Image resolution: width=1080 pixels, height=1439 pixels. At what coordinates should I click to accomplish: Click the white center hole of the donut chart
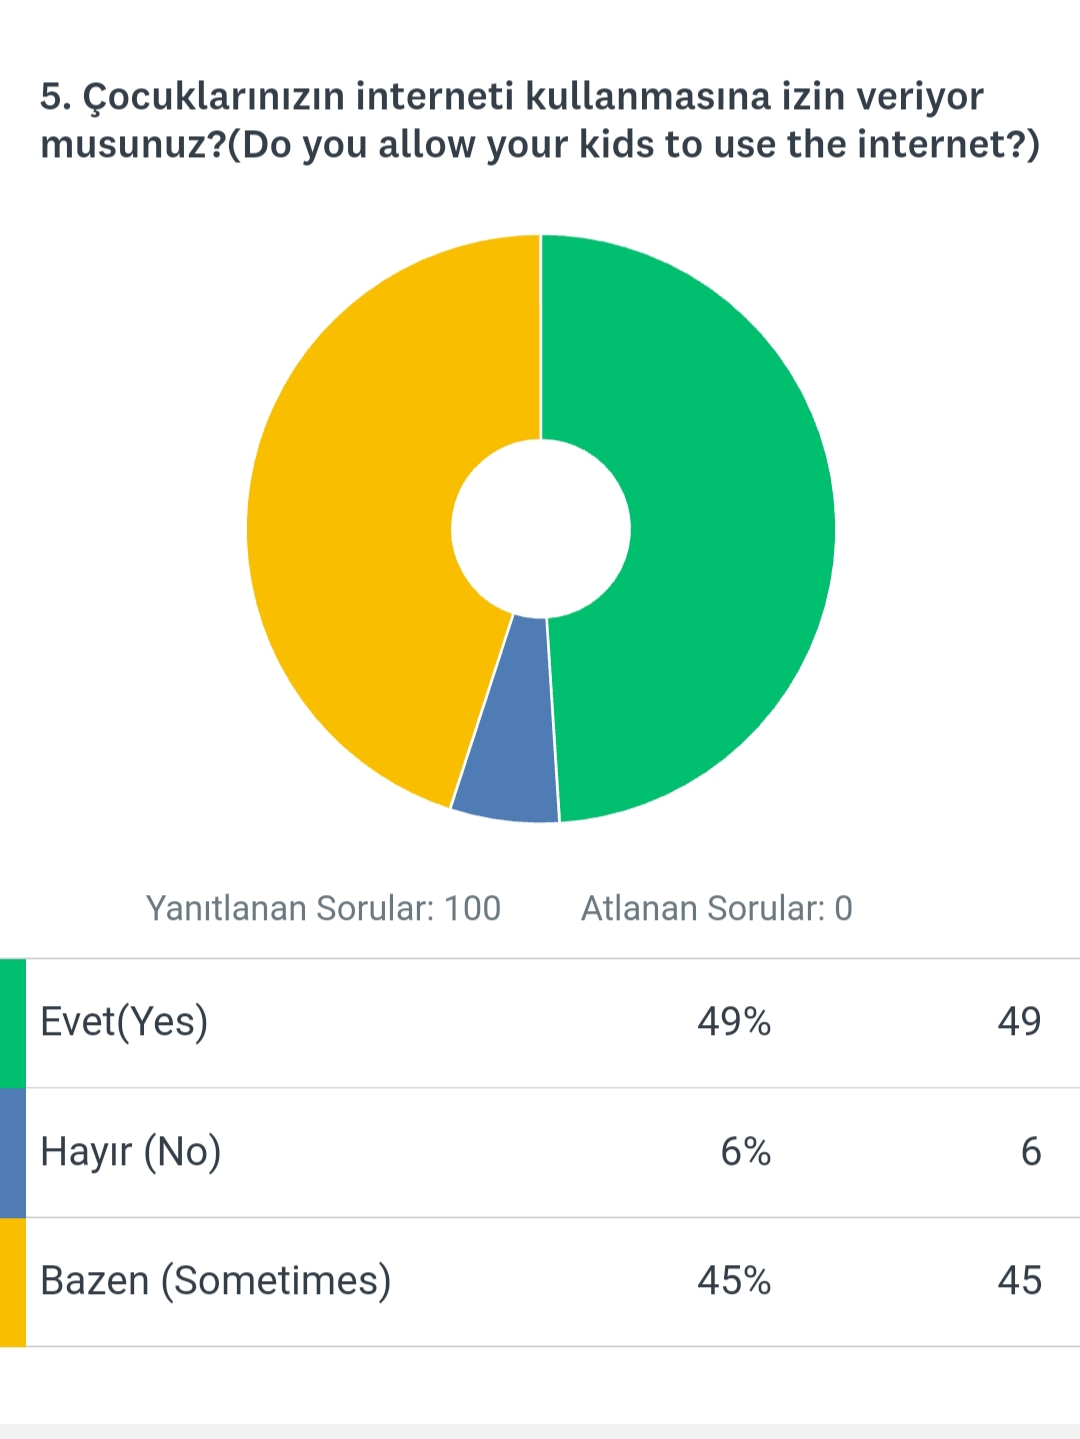(541, 528)
